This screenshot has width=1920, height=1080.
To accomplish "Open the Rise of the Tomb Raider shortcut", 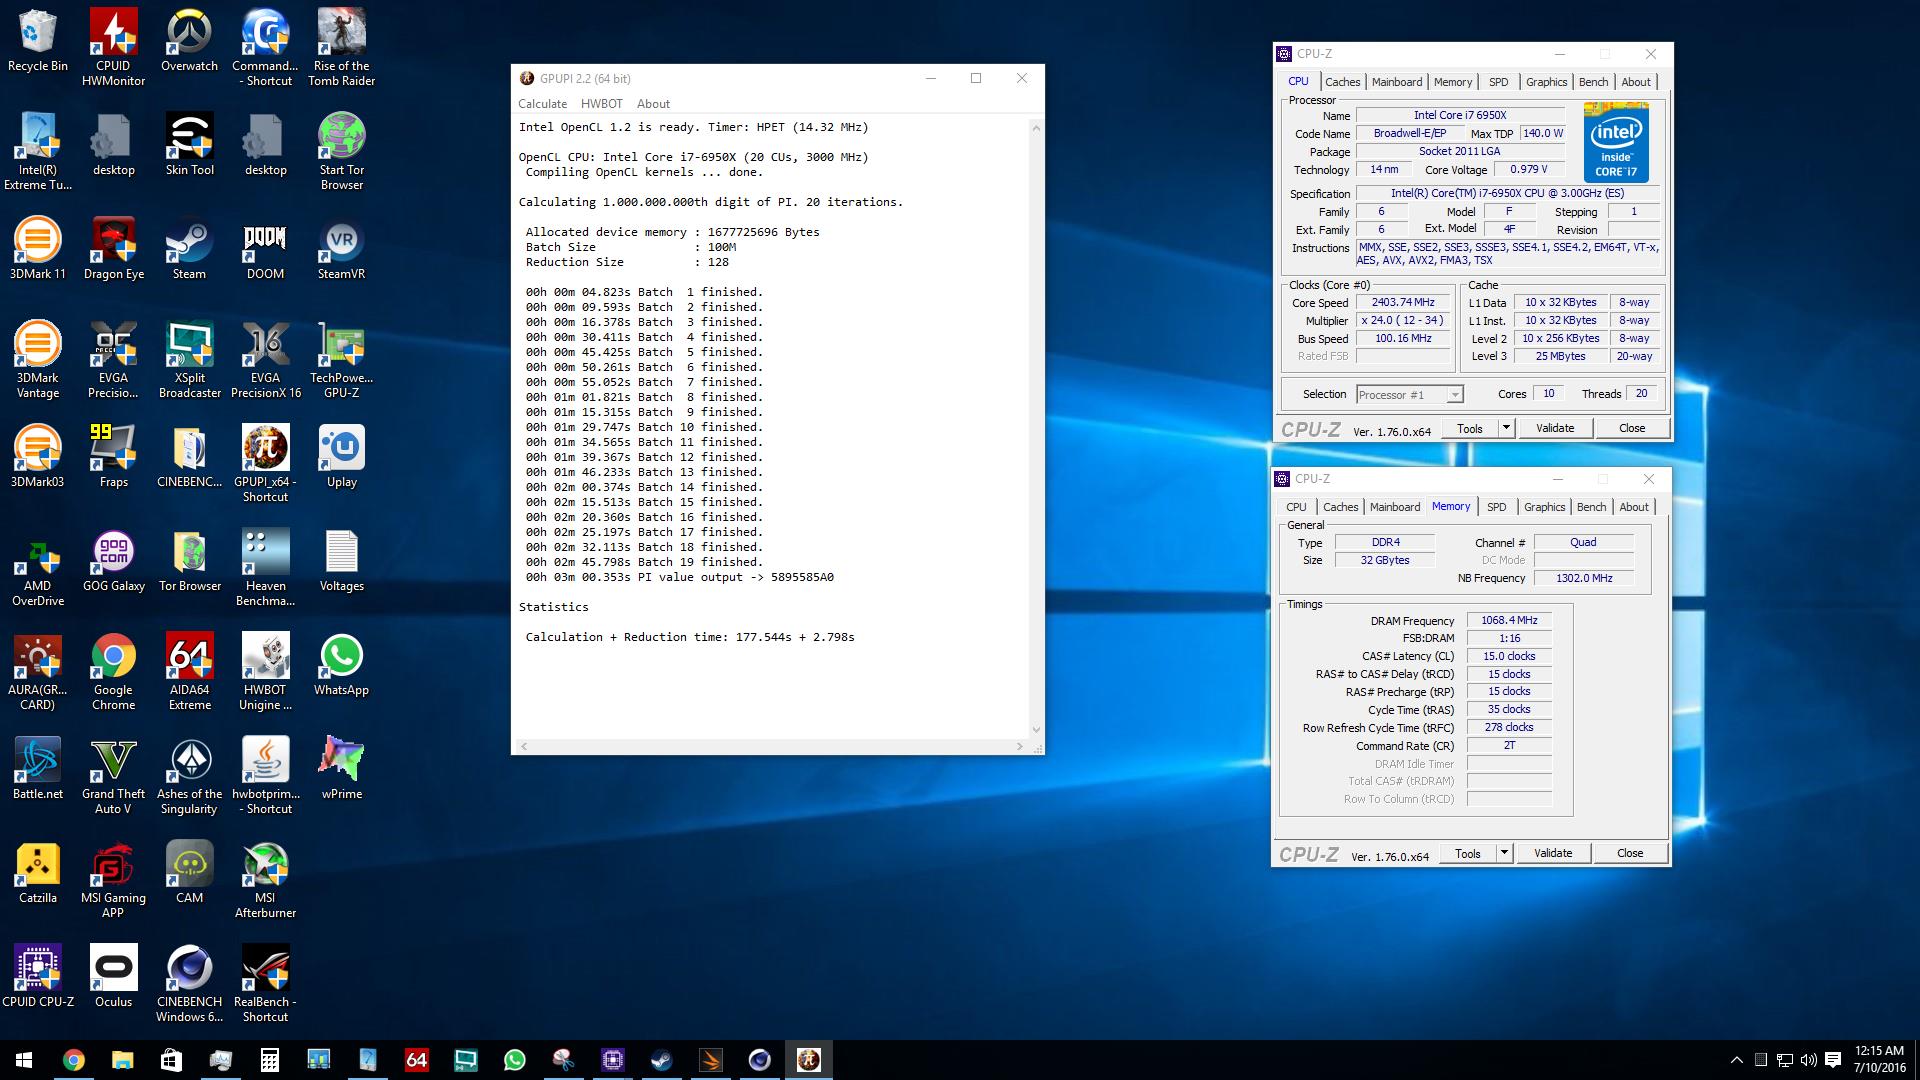I will tap(341, 47).
